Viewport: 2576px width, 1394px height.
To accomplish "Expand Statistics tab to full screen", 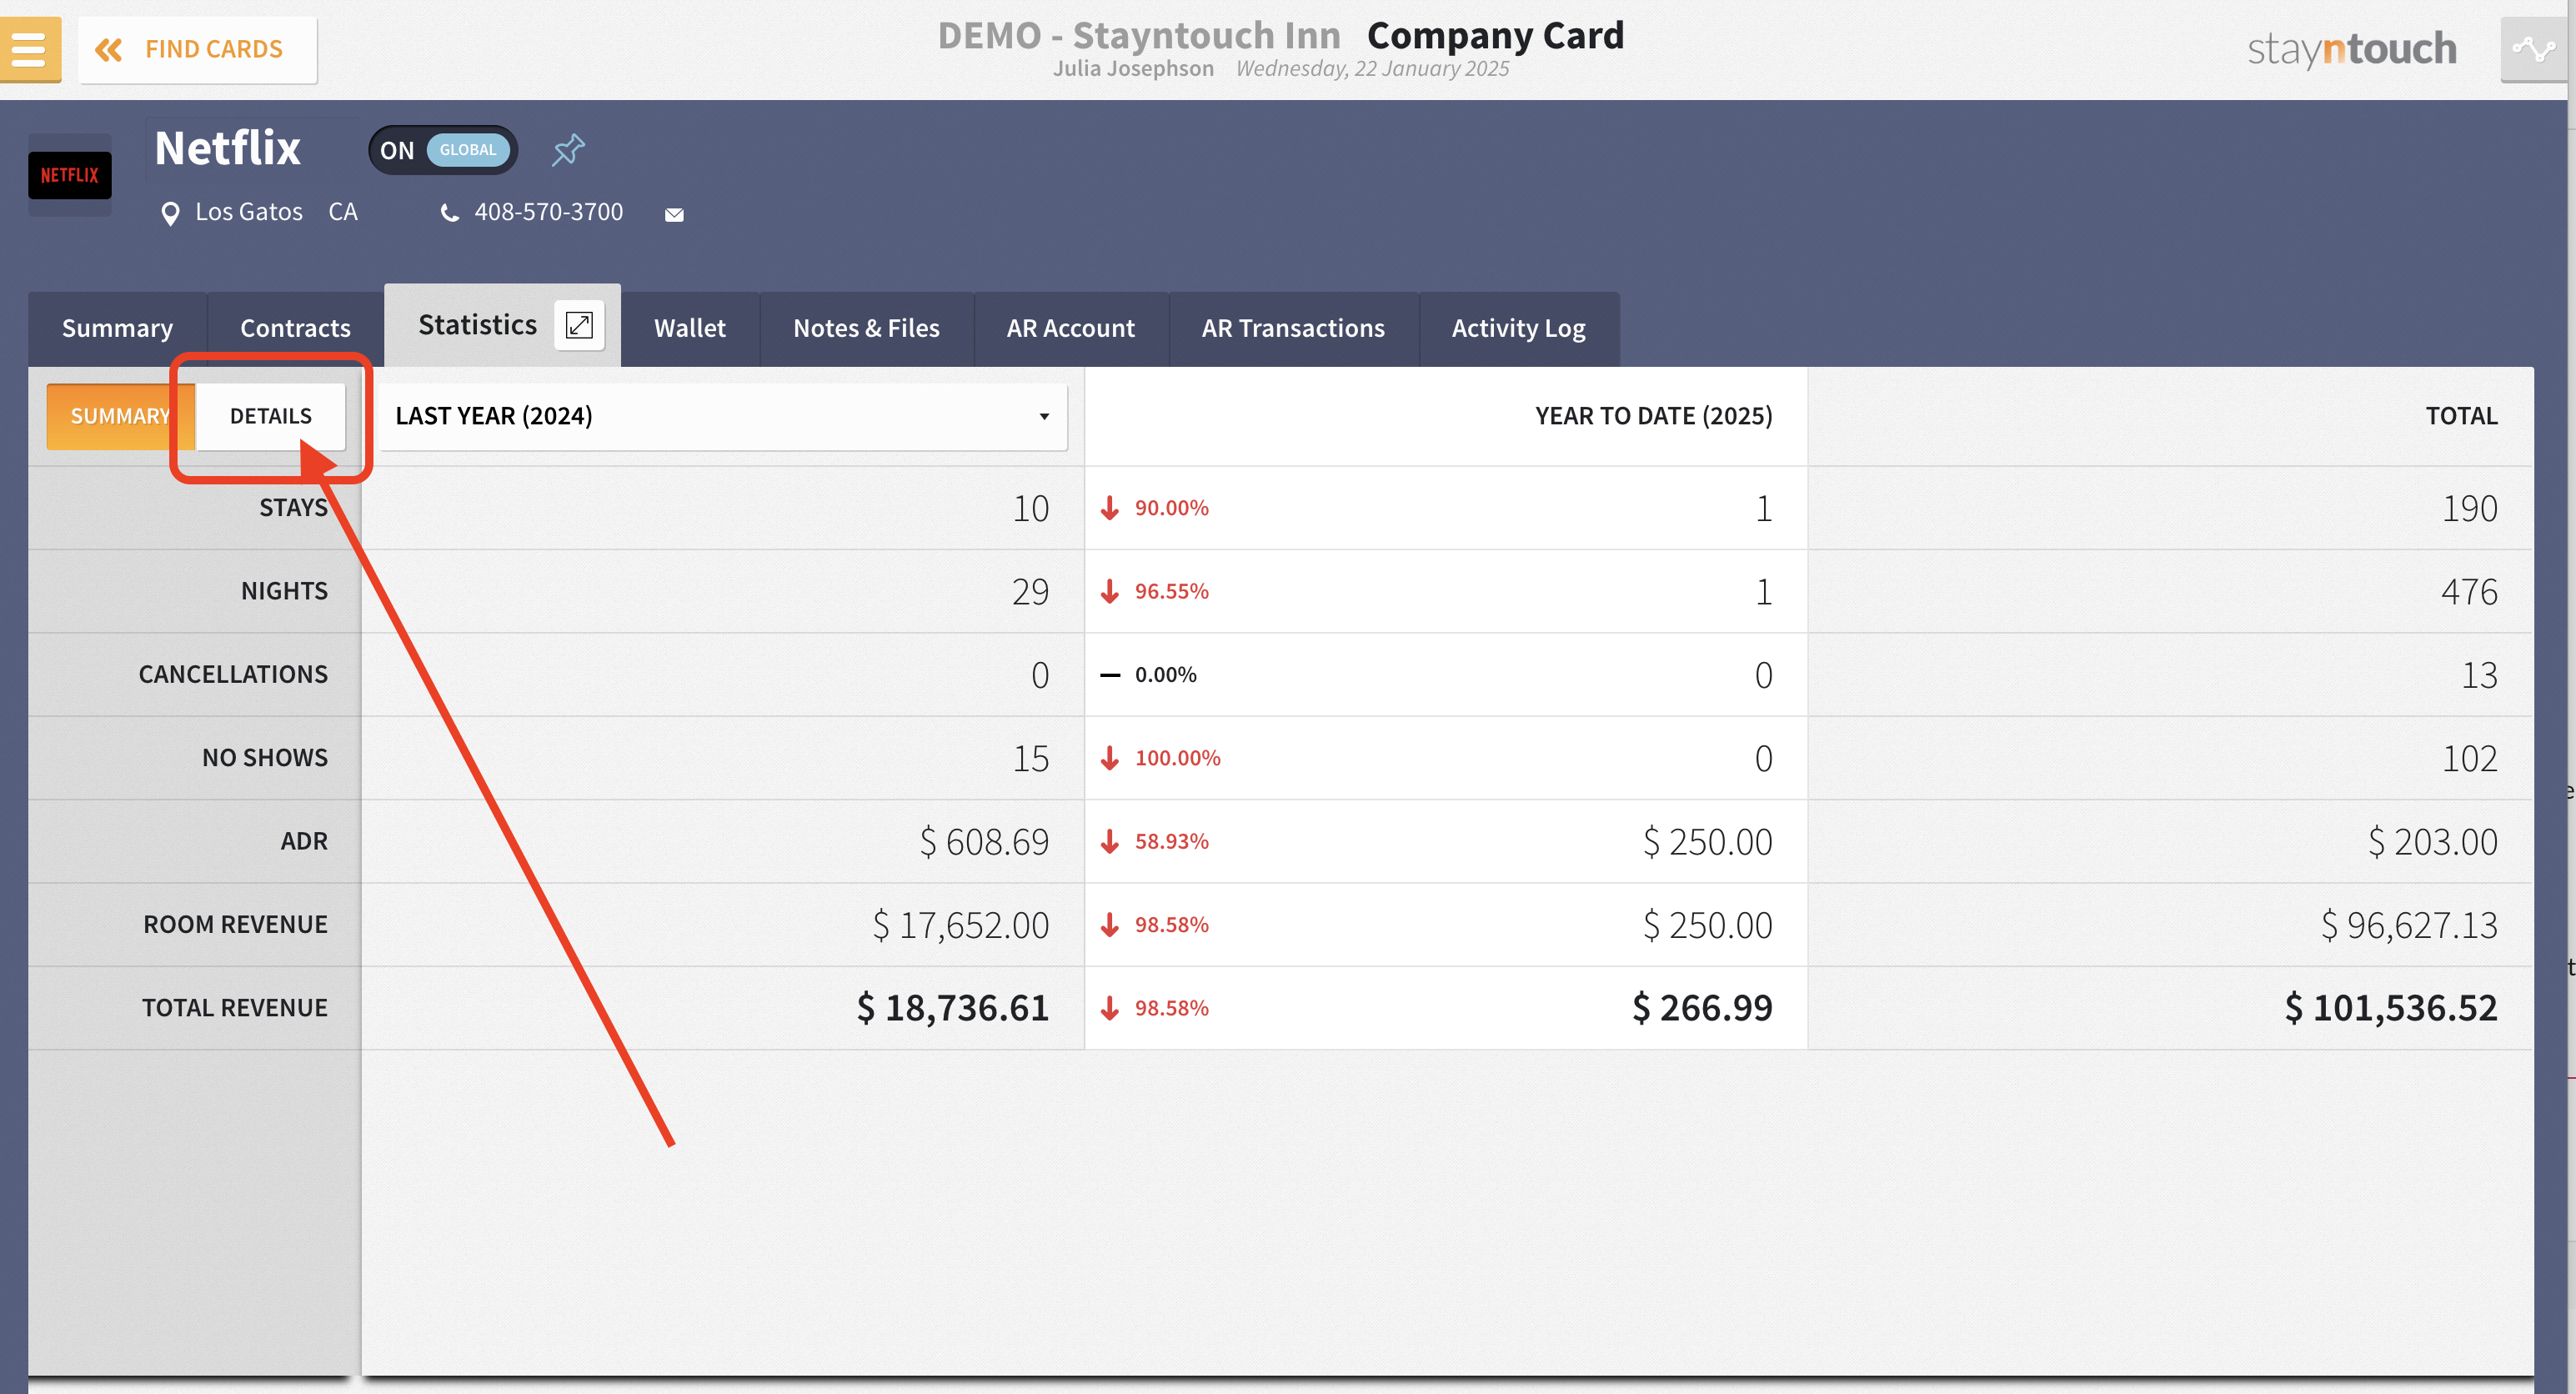I will pyautogui.click(x=579, y=325).
